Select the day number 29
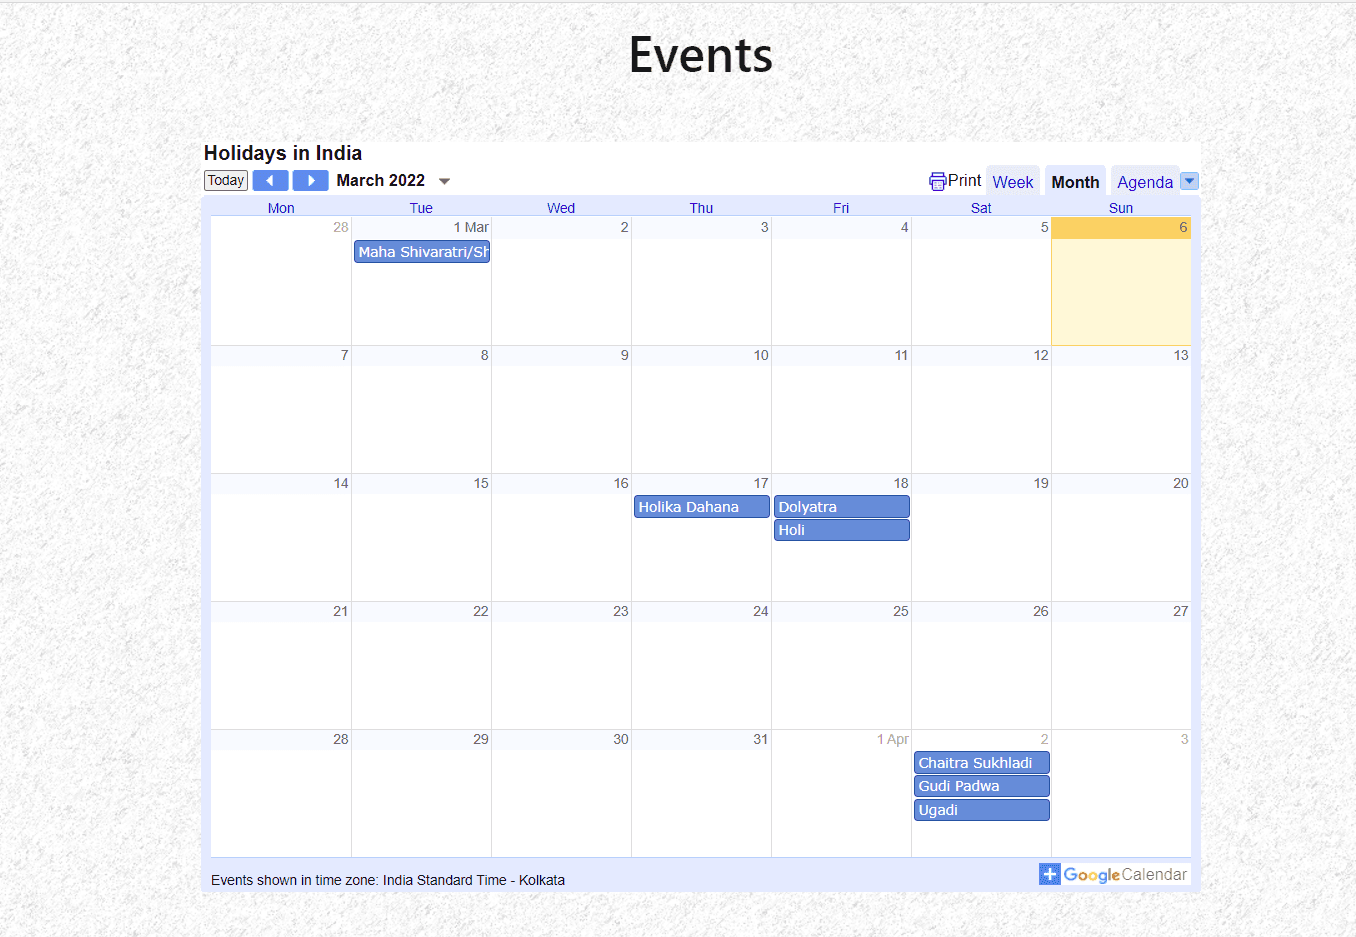 click(481, 739)
